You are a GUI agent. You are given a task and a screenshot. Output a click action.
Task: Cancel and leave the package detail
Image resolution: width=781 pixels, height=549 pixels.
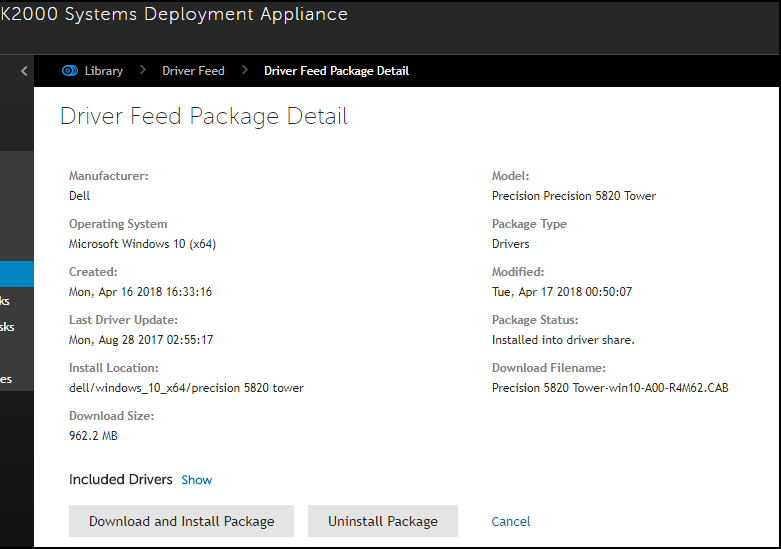[511, 521]
